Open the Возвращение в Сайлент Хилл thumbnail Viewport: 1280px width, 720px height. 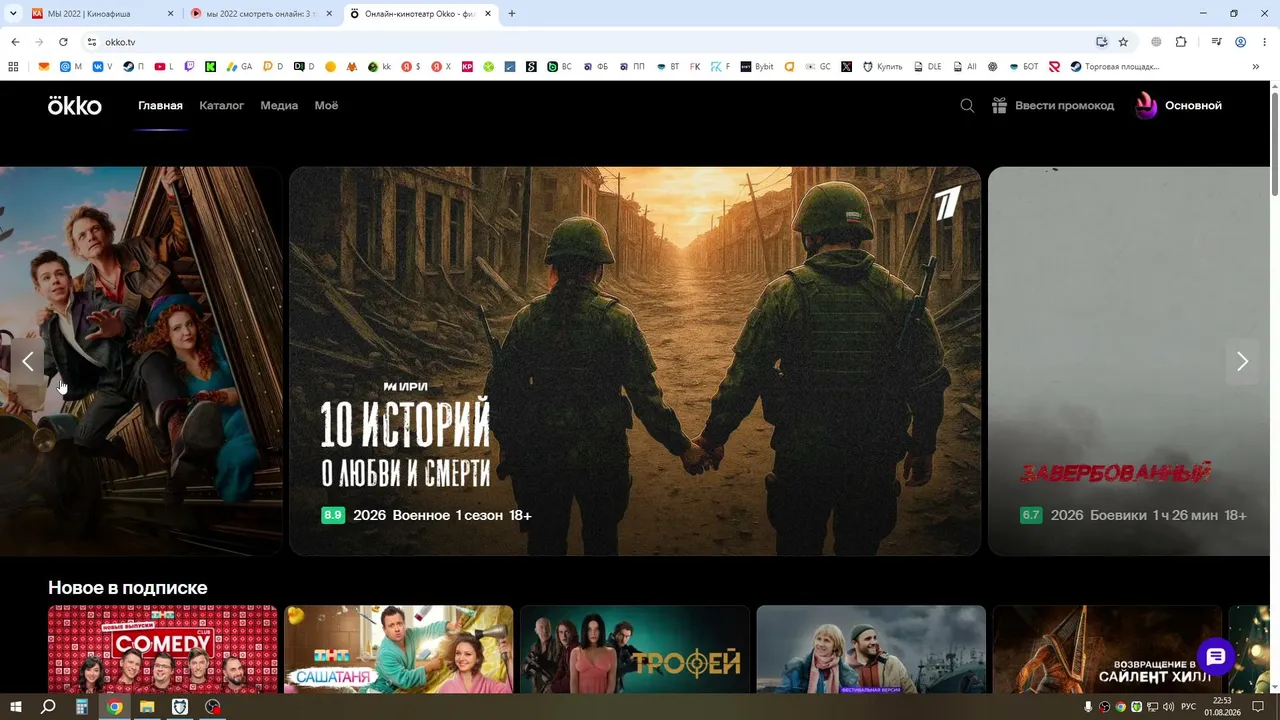click(1107, 648)
